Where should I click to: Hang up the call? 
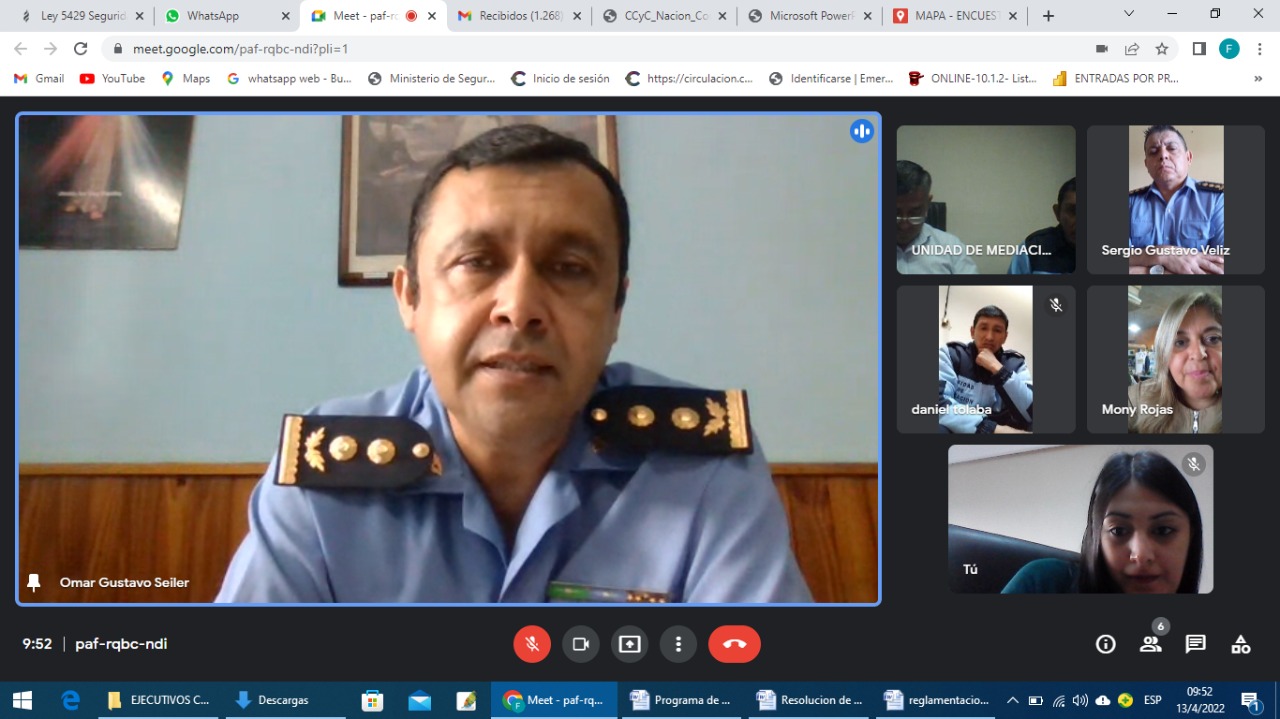pos(734,644)
